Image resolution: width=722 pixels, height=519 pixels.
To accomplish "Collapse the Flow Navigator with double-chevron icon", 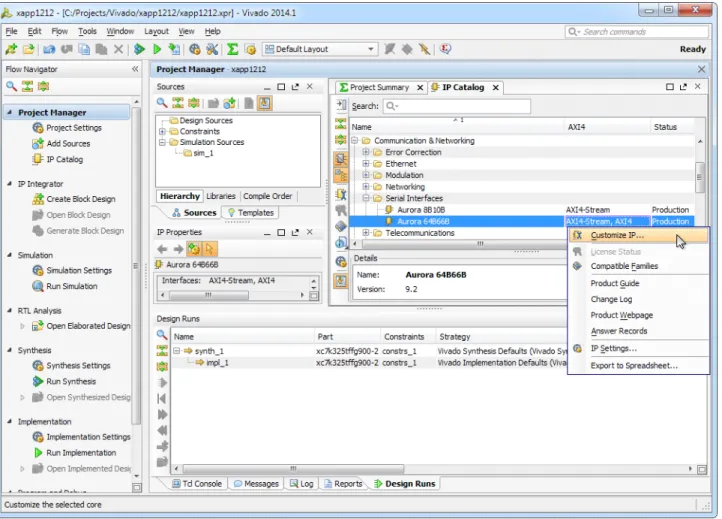I will point(135,69).
